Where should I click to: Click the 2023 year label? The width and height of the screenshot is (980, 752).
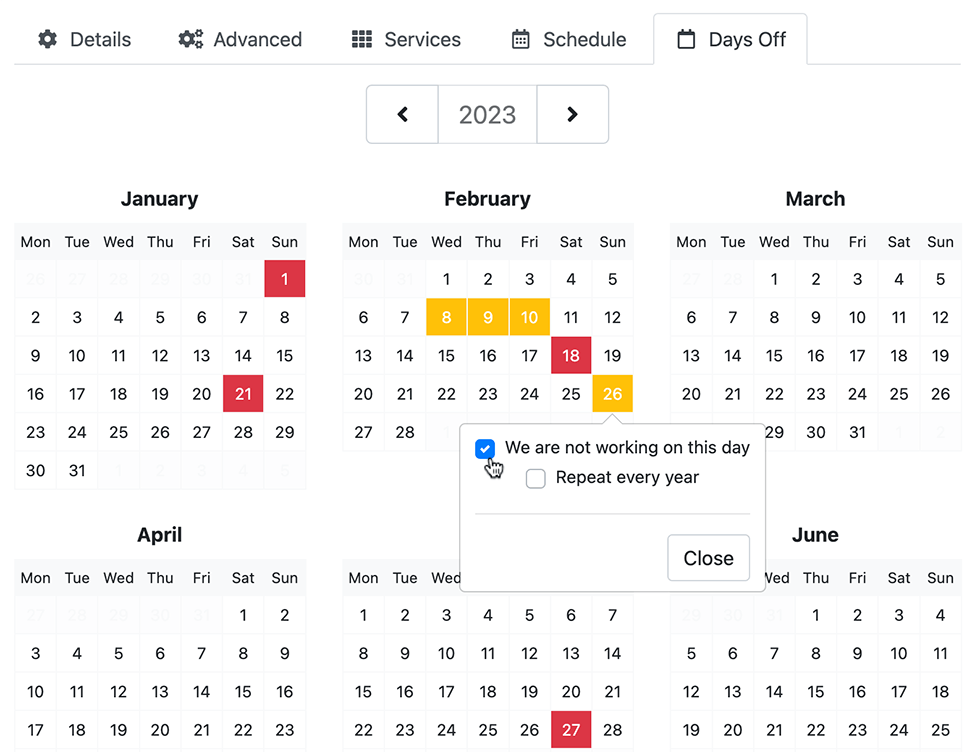(x=487, y=114)
